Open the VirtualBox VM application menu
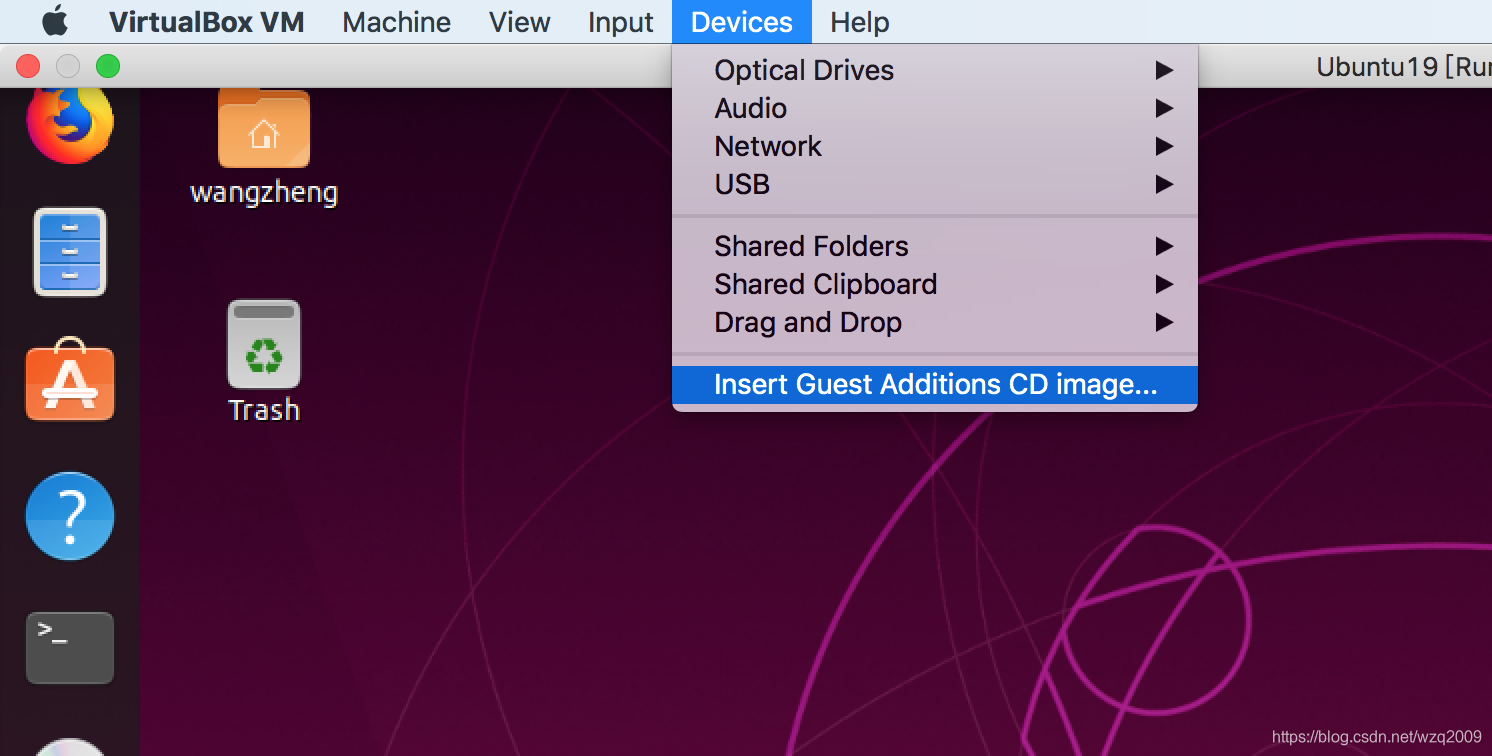The width and height of the screenshot is (1492, 756). [206, 22]
